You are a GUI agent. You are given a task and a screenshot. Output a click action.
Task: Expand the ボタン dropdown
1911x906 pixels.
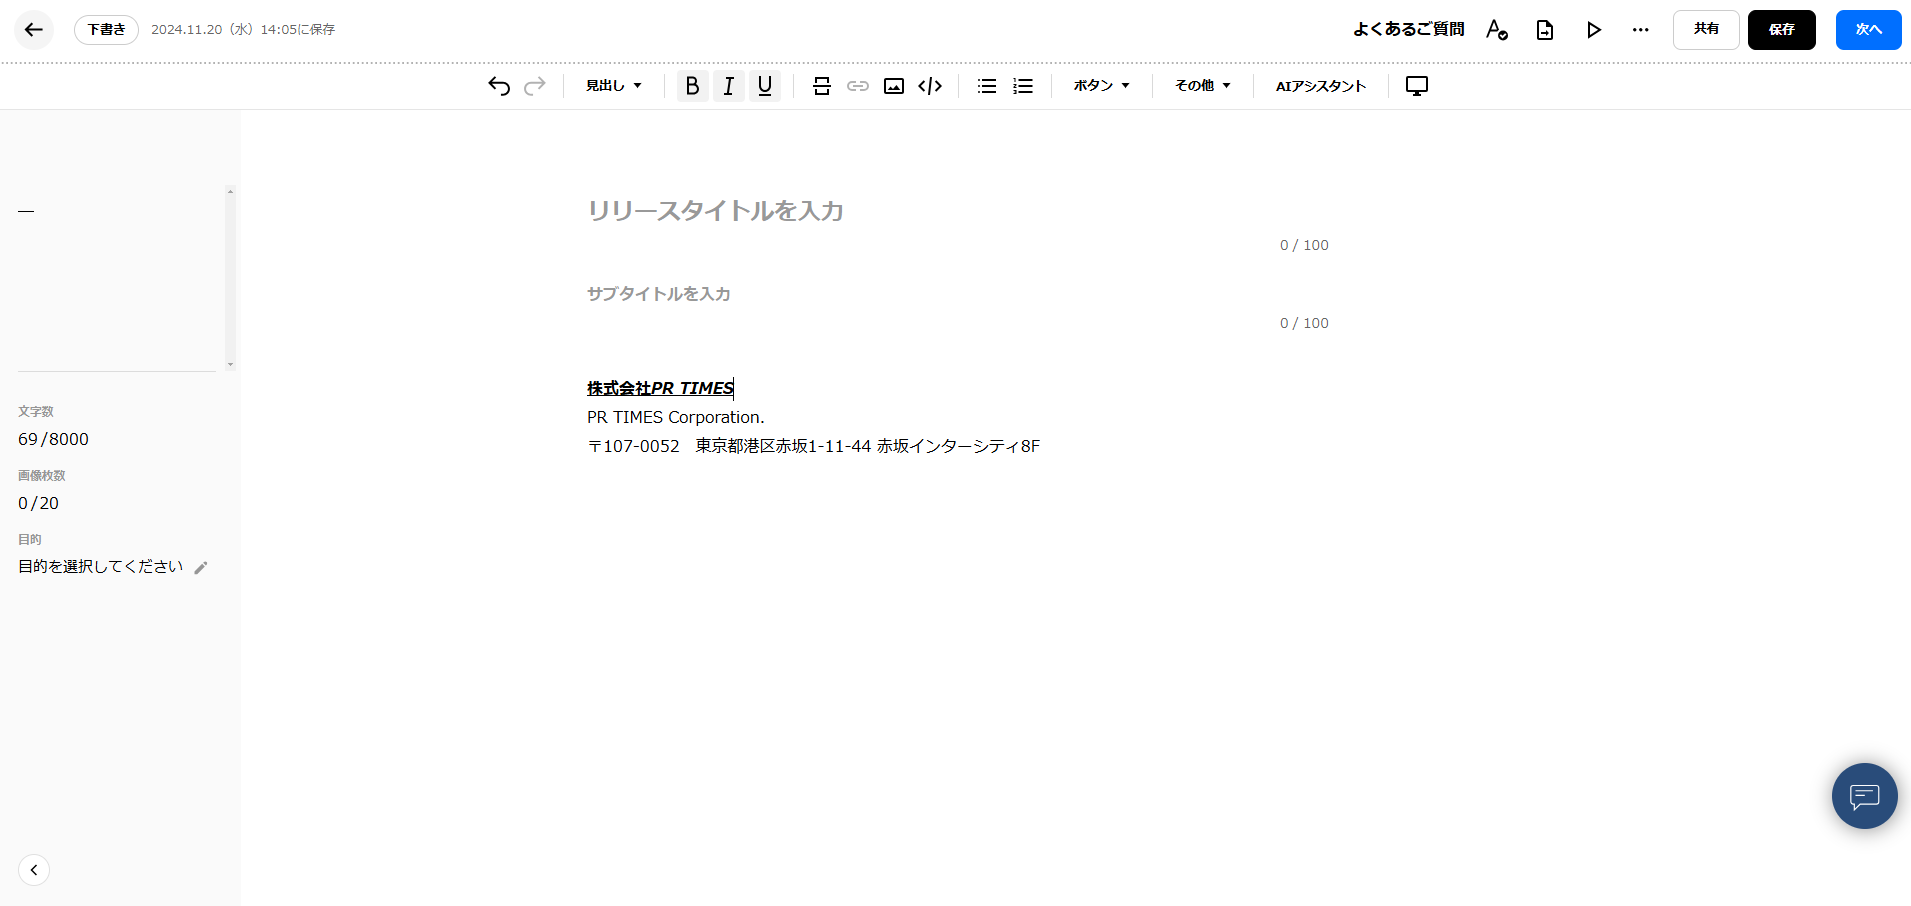click(1101, 86)
